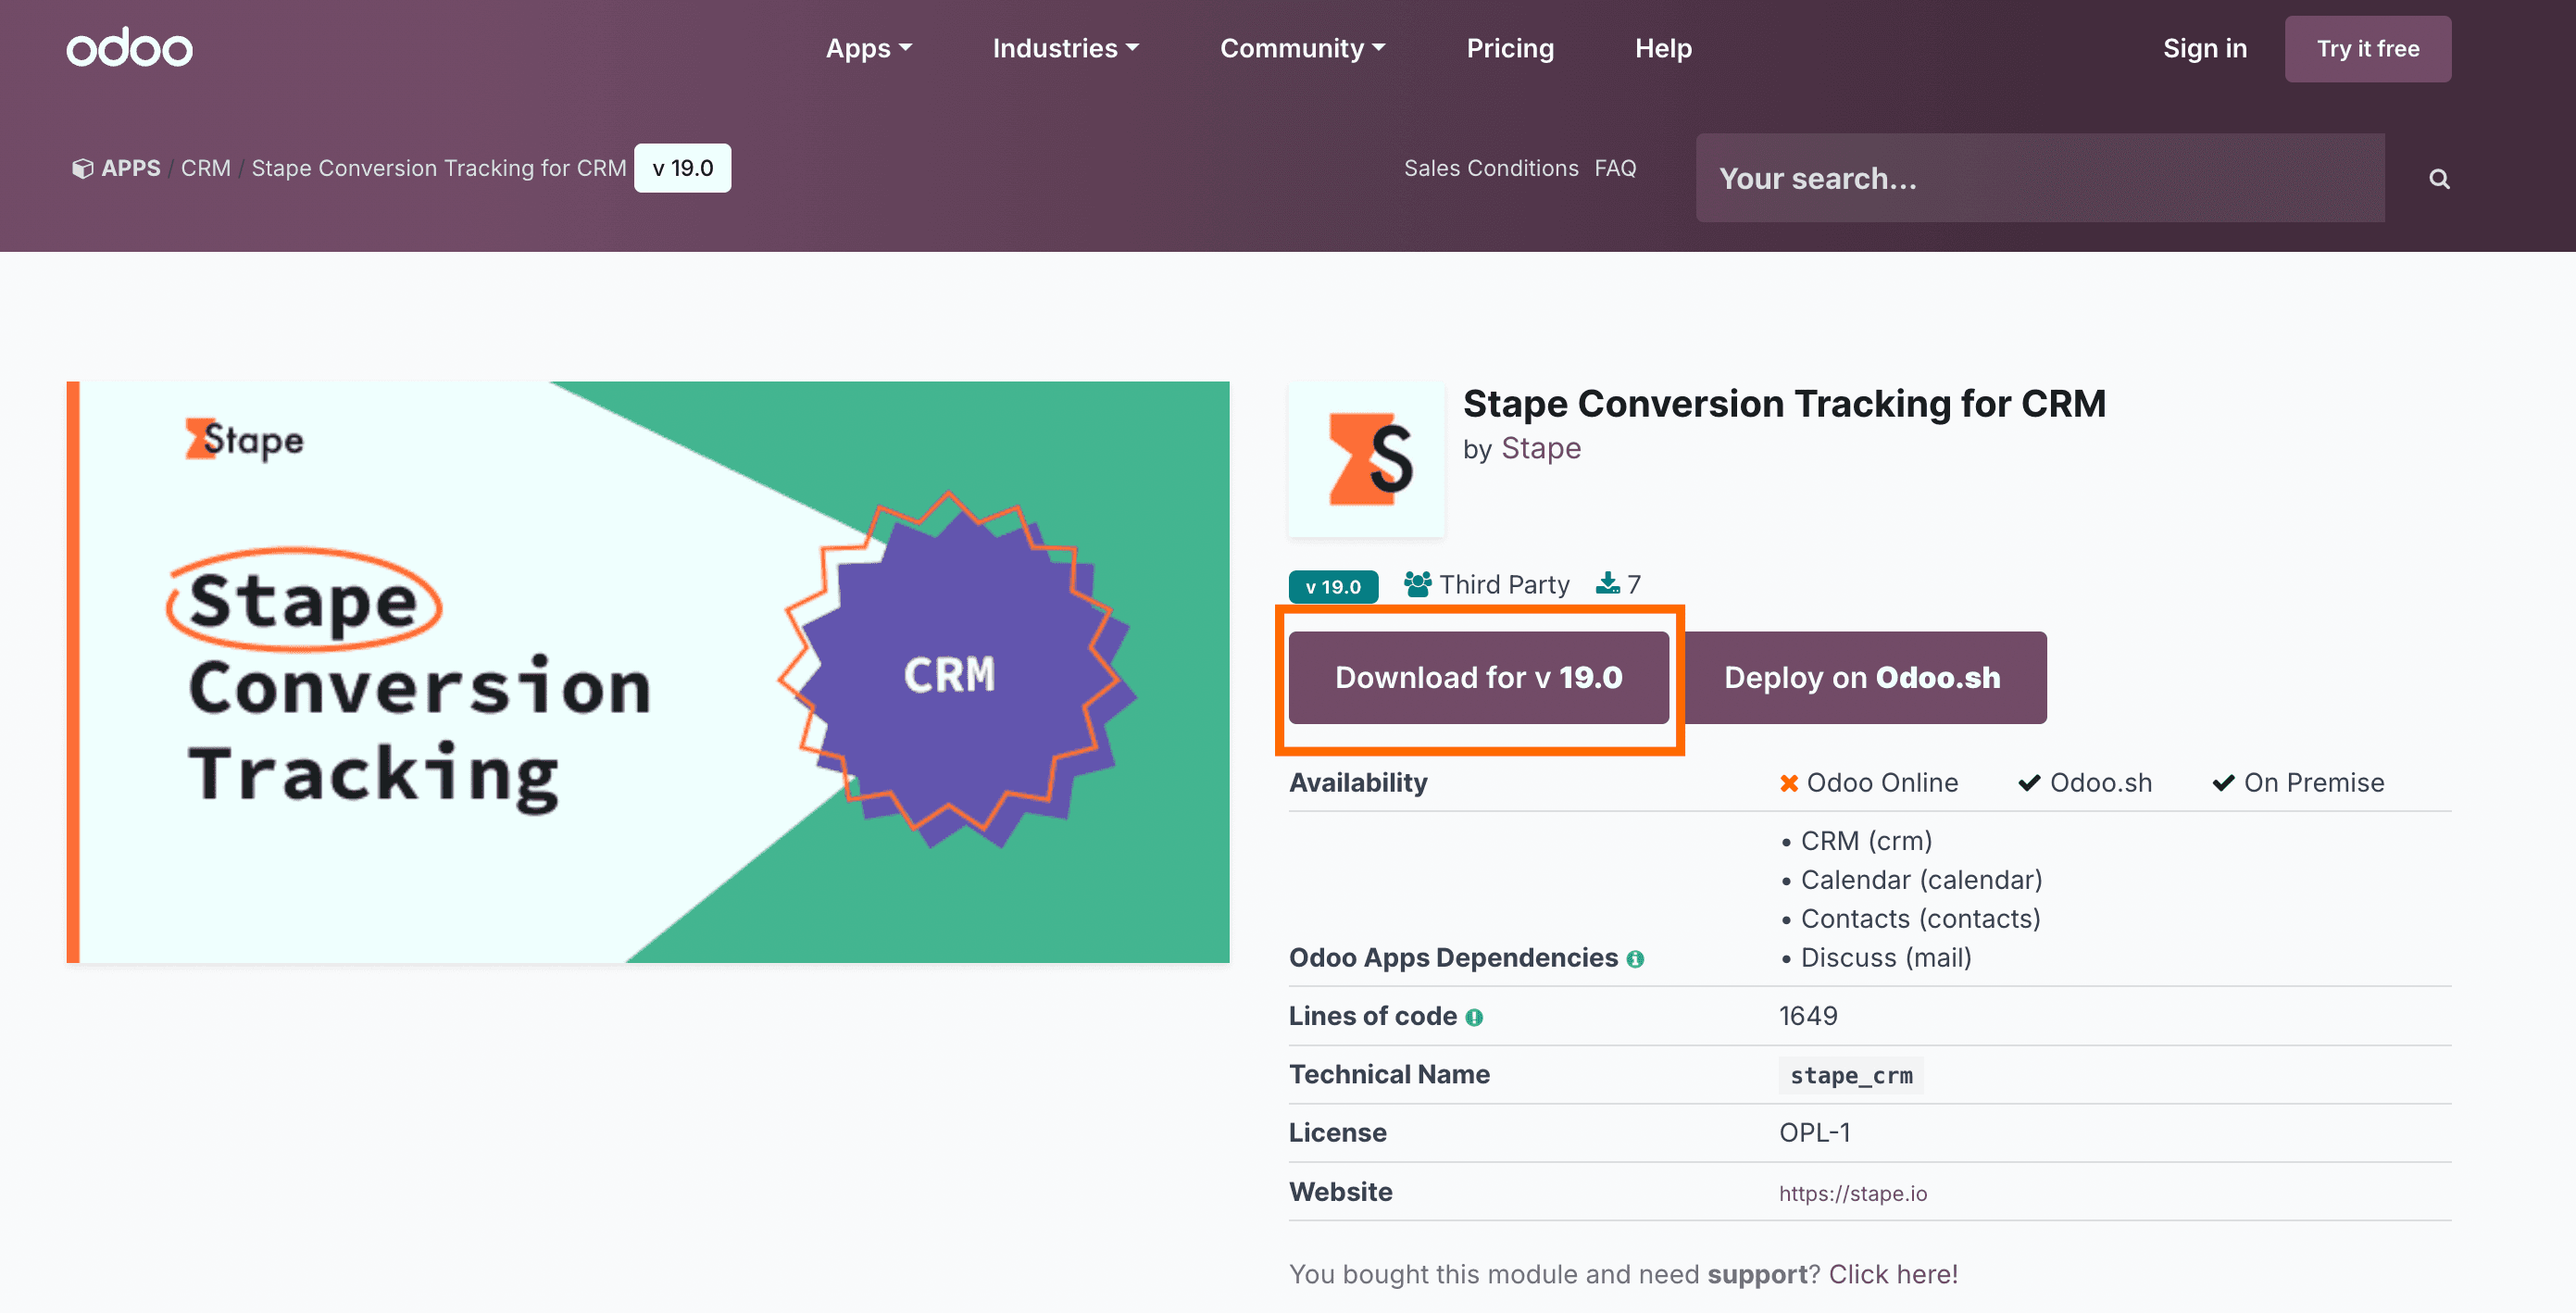Click the search input field
This screenshot has height=1313, width=2576.
point(2040,178)
